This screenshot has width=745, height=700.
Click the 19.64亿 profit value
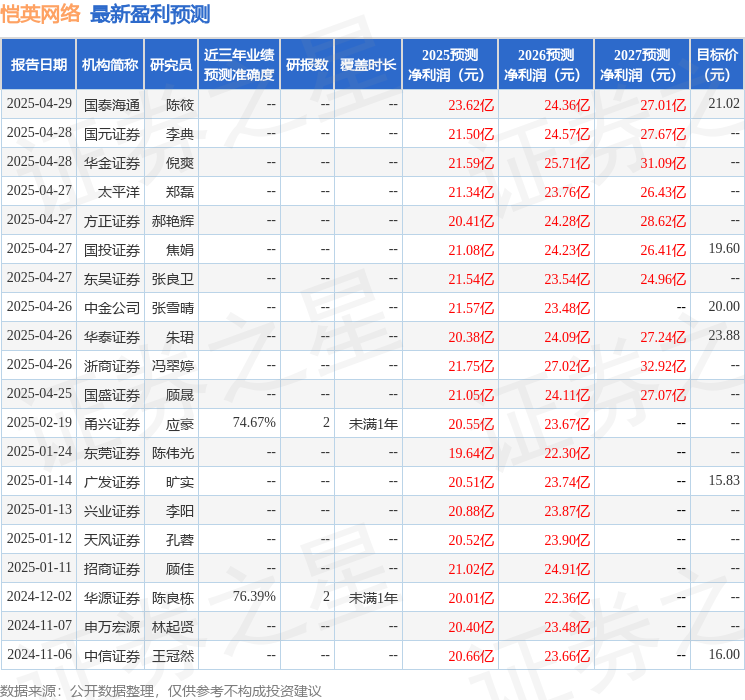pyautogui.click(x=471, y=453)
